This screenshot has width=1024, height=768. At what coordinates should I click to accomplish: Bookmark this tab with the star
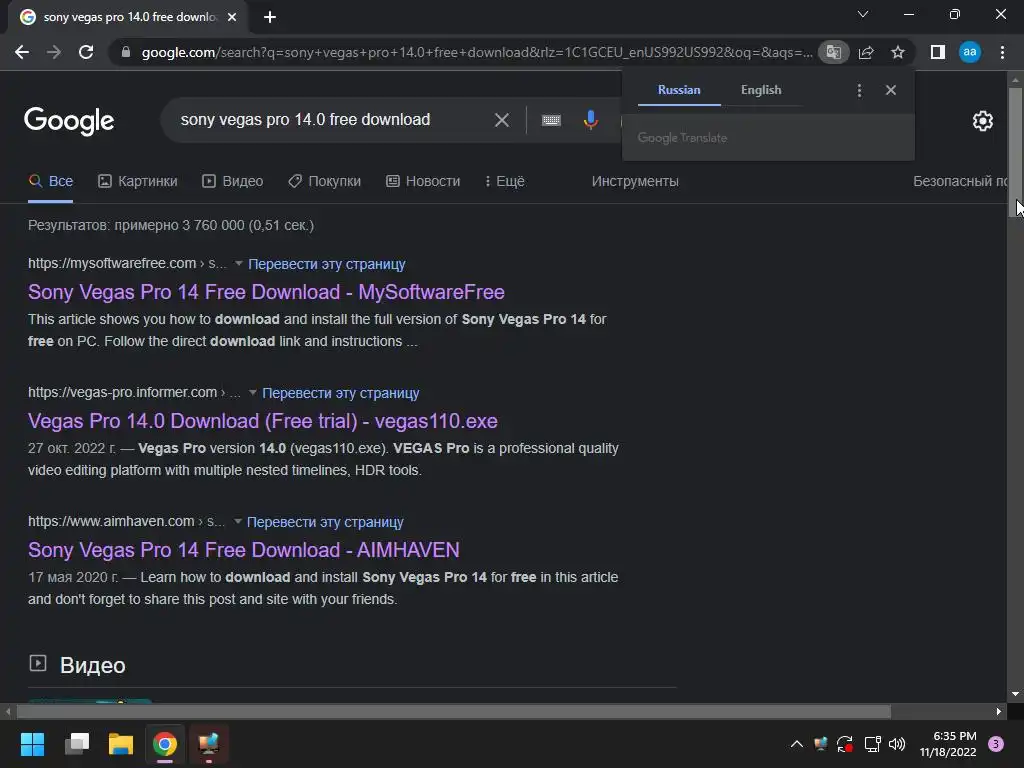pos(898,52)
